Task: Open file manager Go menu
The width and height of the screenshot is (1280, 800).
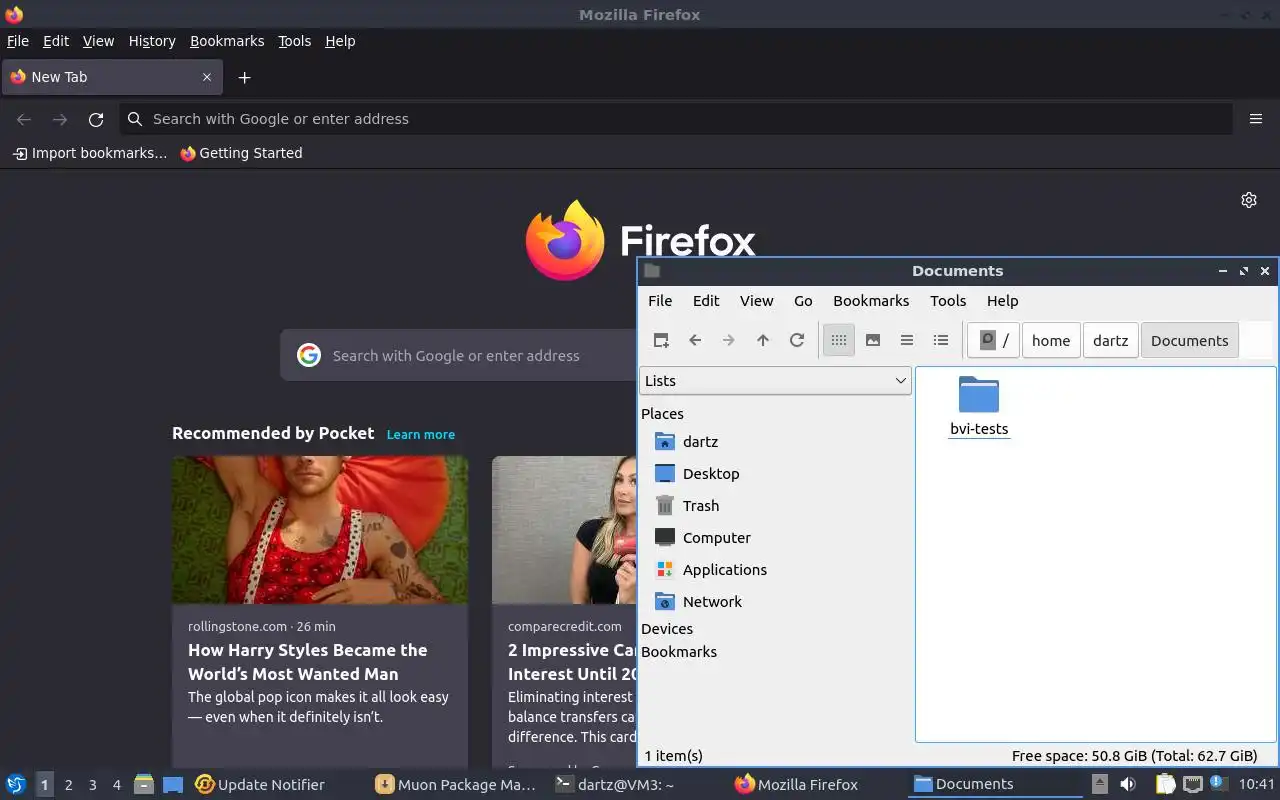Action: [x=803, y=301]
